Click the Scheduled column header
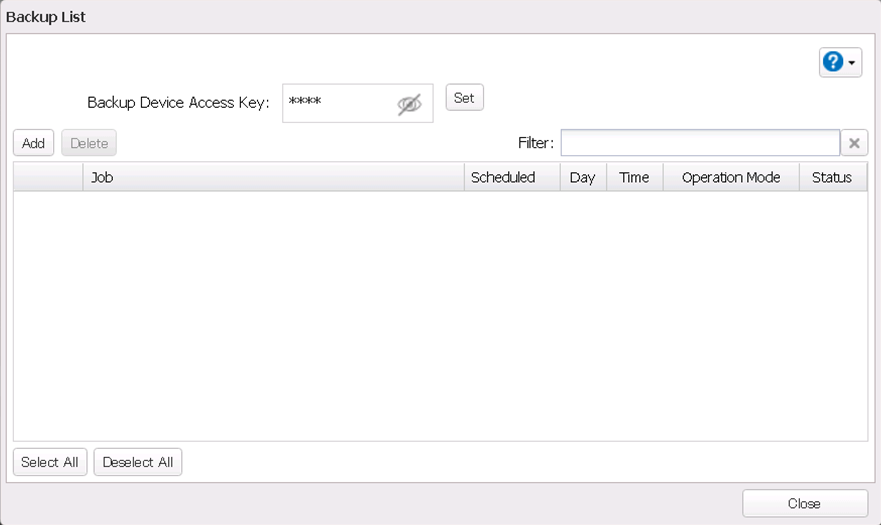 click(503, 177)
